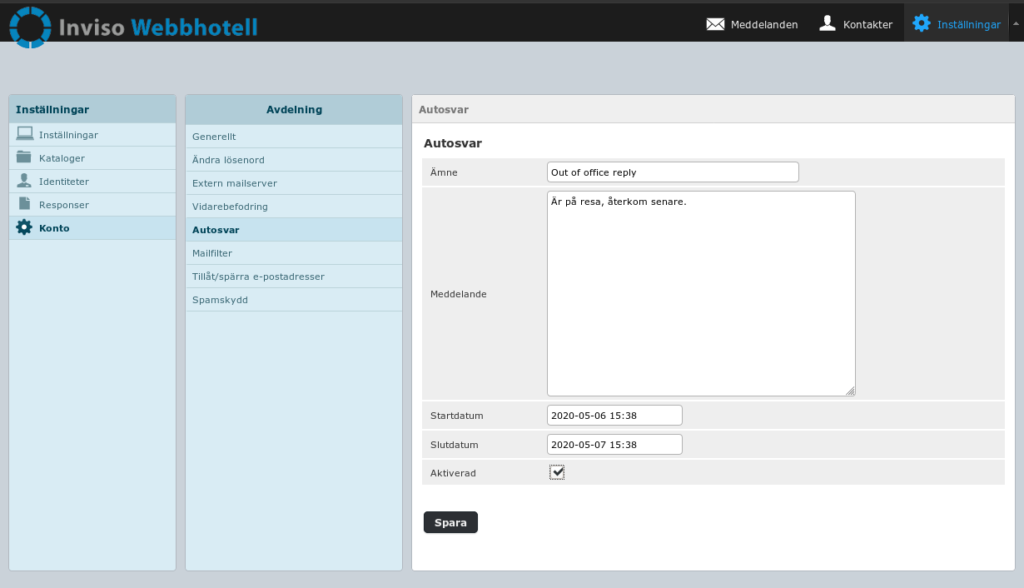This screenshot has width=1024, height=588.
Task: Open Mailfilter settings
Action: pyautogui.click(x=212, y=253)
